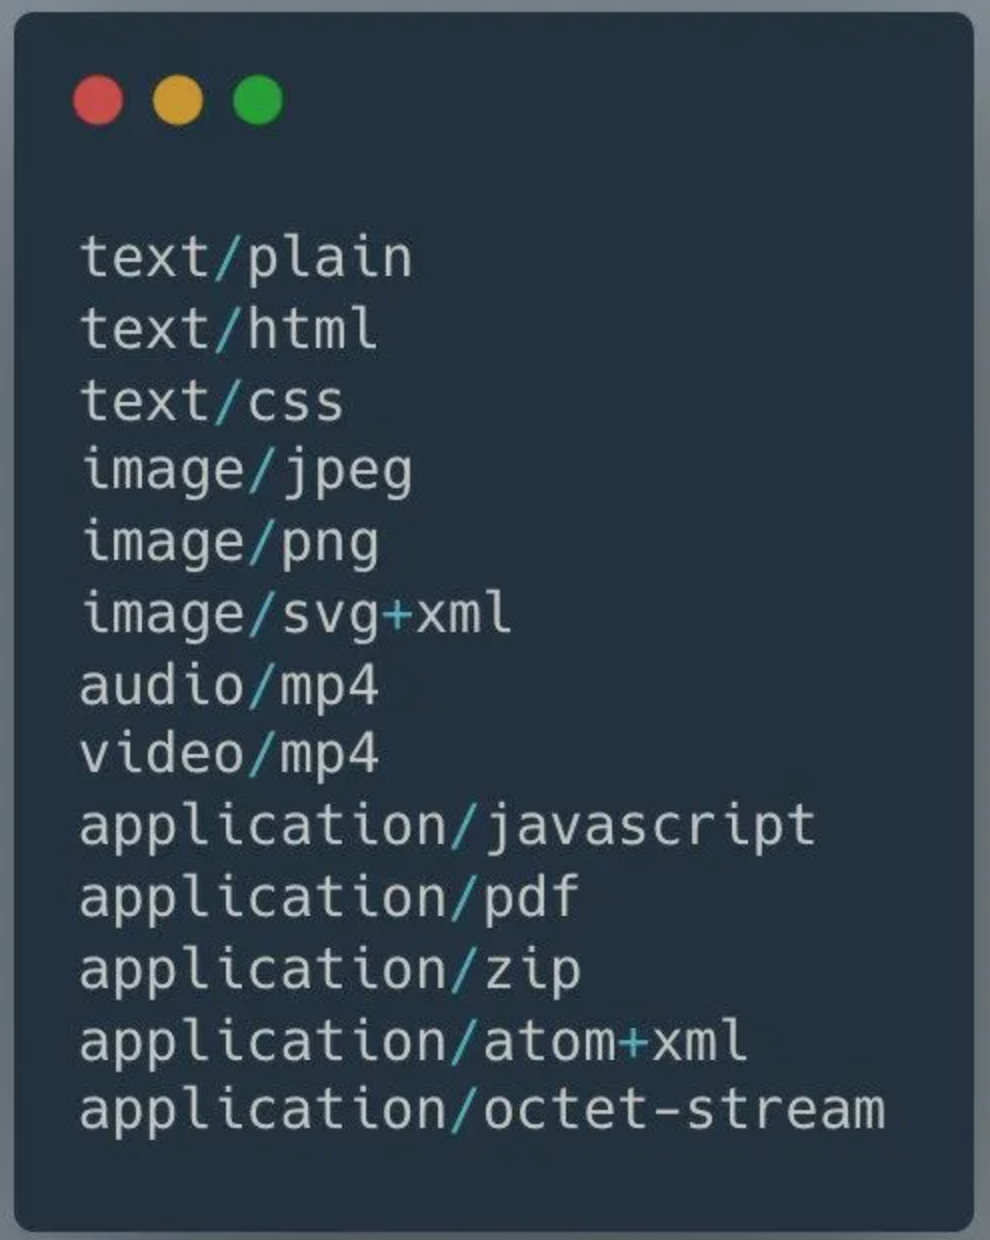
Task: Click the slash in application/javascript
Action: (462, 827)
